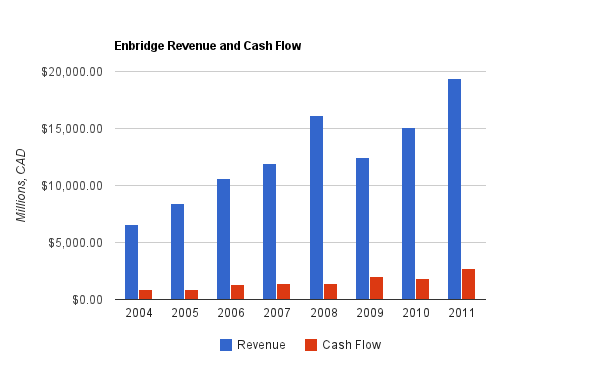Image resolution: width=600 pixels, height=371 pixels.
Task: Click the 2011 x-axis label
Action: point(461,313)
